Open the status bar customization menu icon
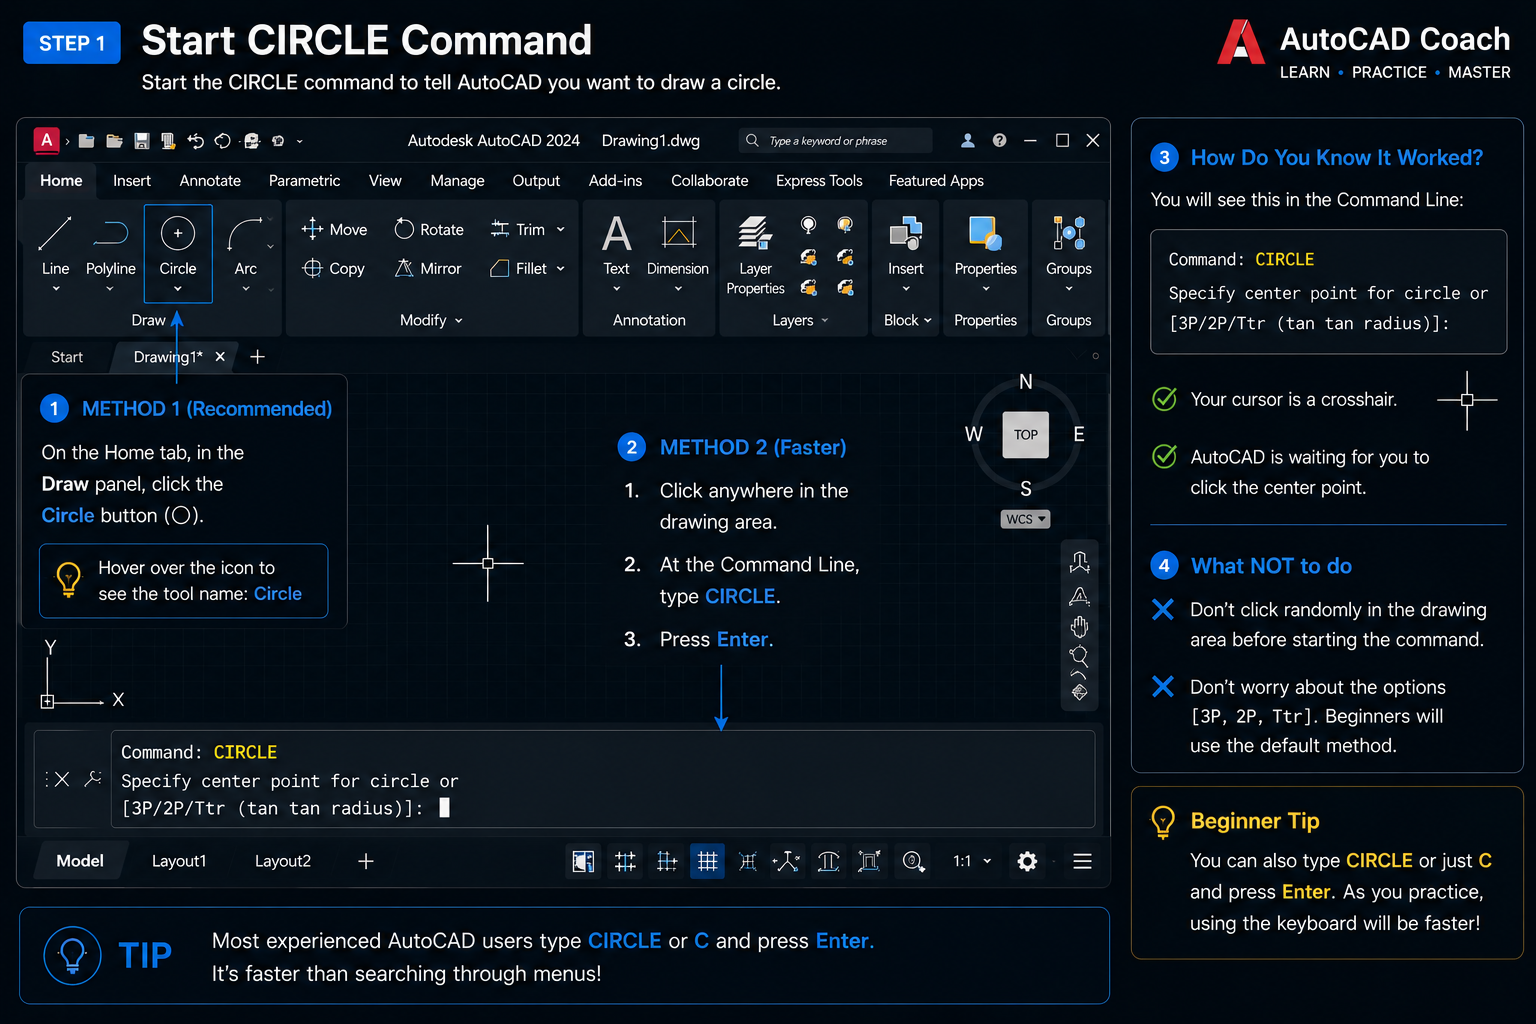Image resolution: width=1536 pixels, height=1024 pixels. (1082, 861)
